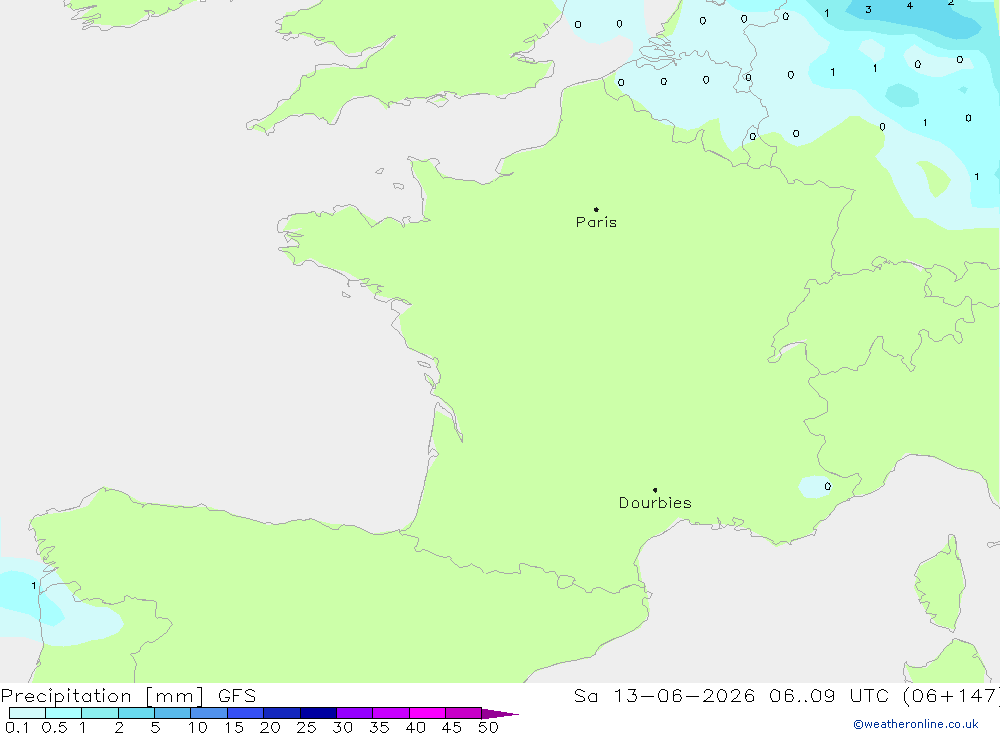1000x733 pixels.
Task: Click the 0 value in southeast France patch
Action: pos(827,486)
